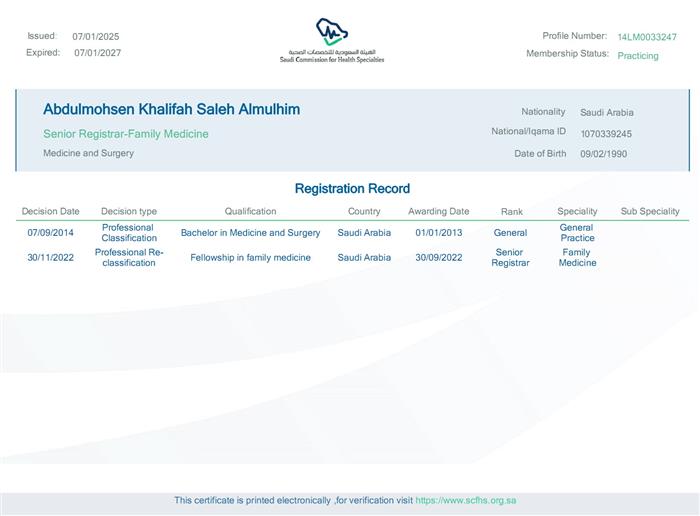Click the Saudi Commission for Health Specialties logo
This screenshot has height=516, width=700.
pyautogui.click(x=332, y=40)
